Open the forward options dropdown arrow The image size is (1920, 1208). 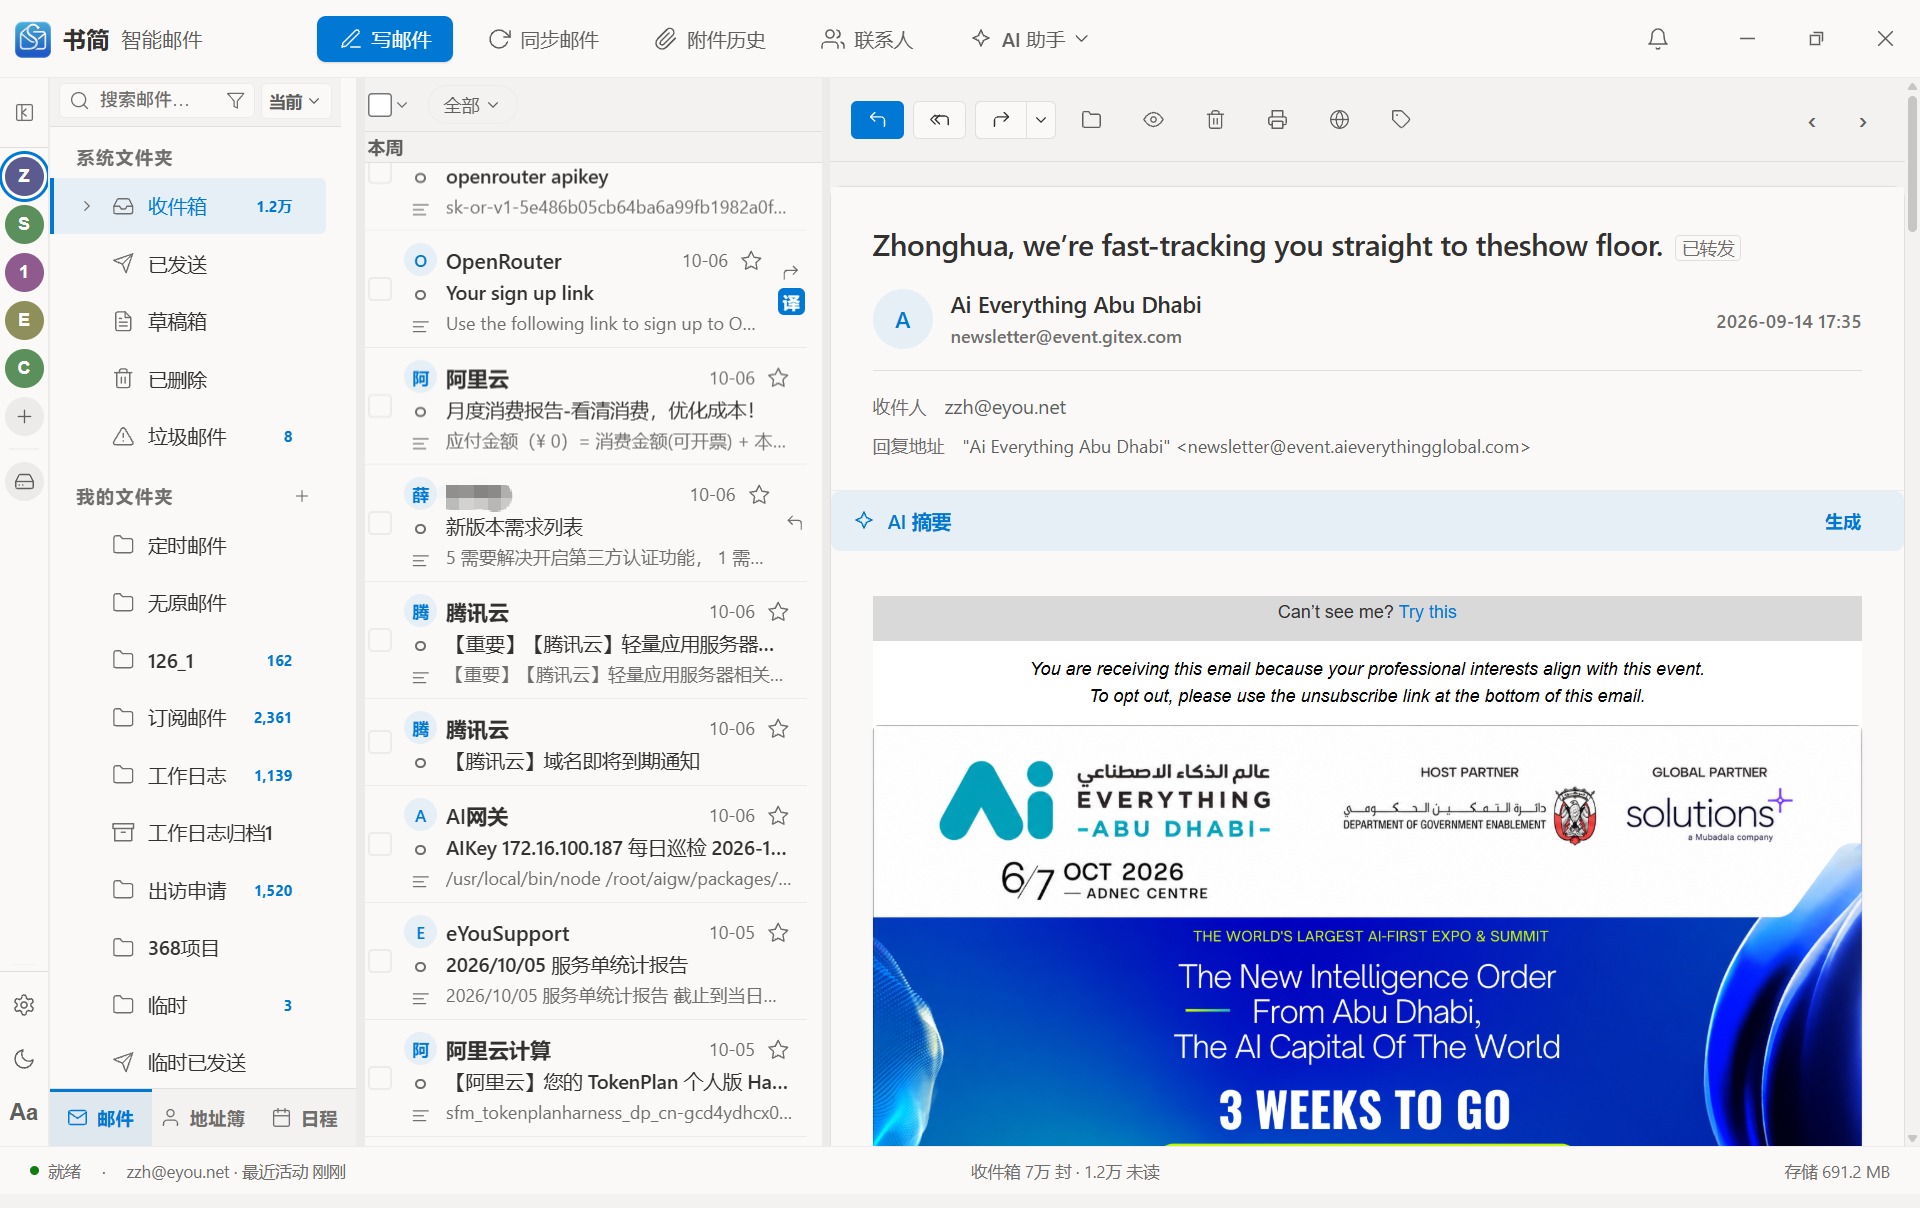coord(1041,120)
